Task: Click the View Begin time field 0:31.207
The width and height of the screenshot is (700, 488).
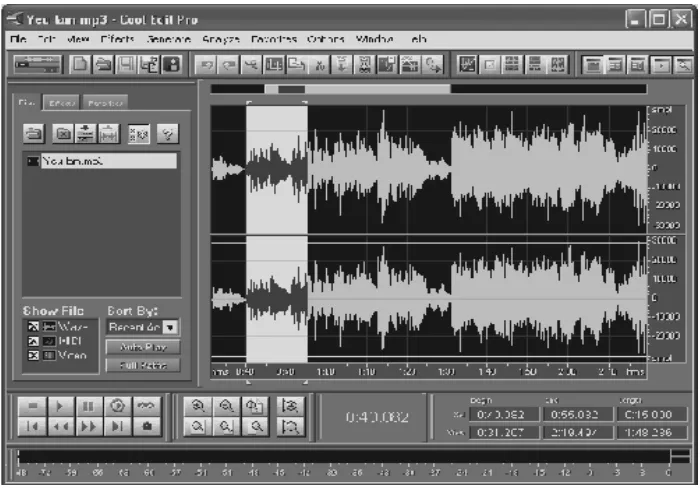Action: tap(504, 433)
